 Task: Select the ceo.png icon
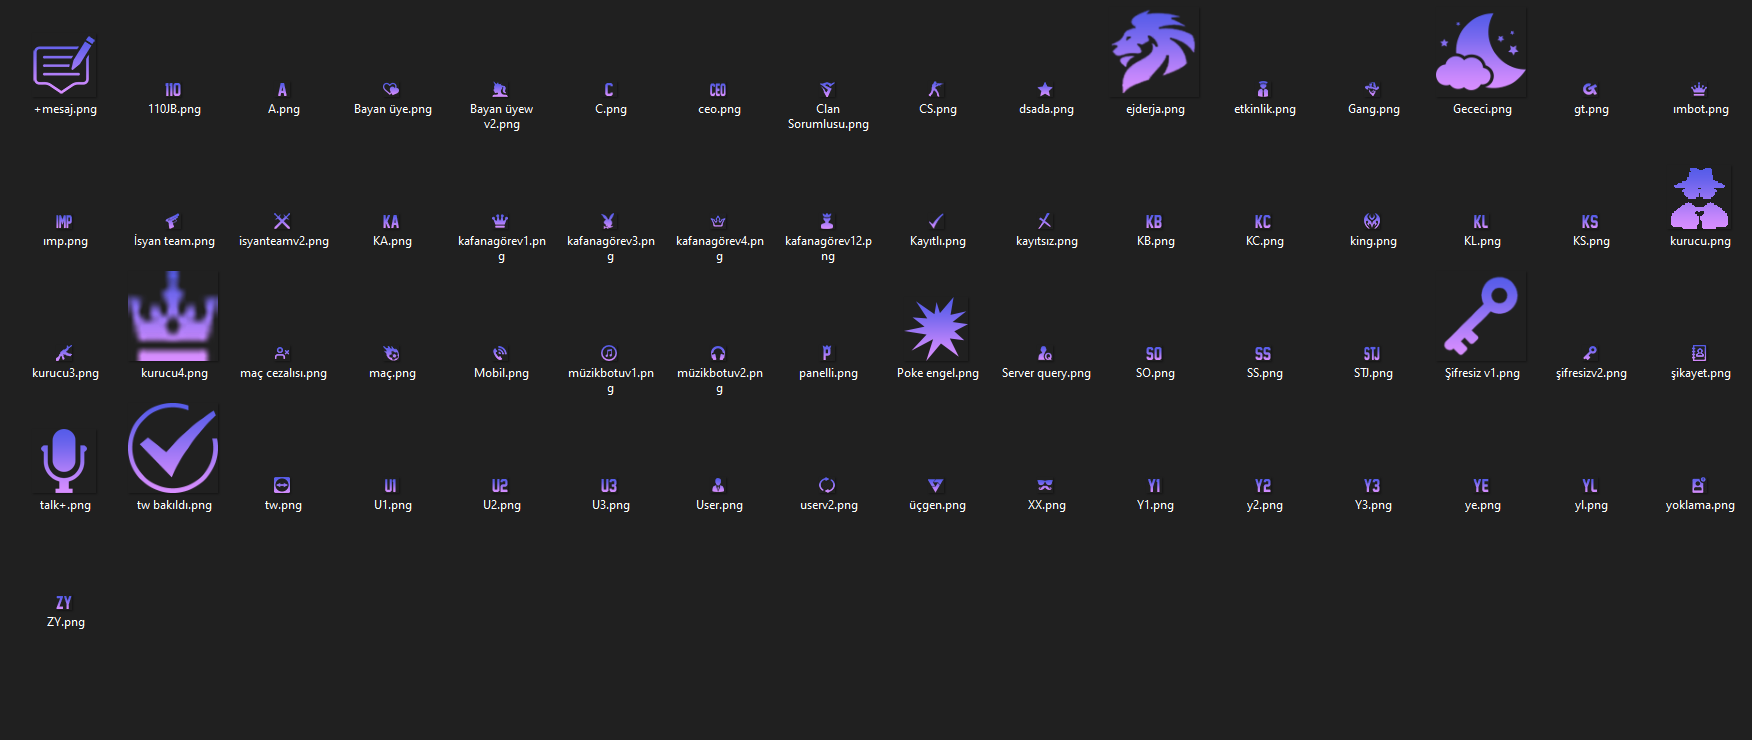coord(718,90)
